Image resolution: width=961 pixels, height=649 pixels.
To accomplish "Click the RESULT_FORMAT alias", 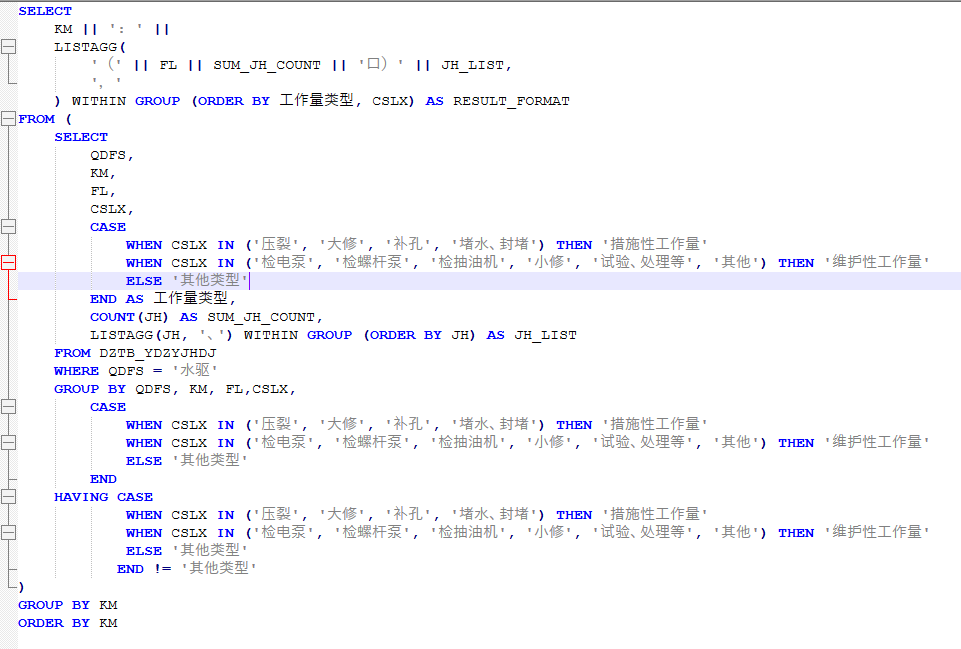I will (511, 101).
